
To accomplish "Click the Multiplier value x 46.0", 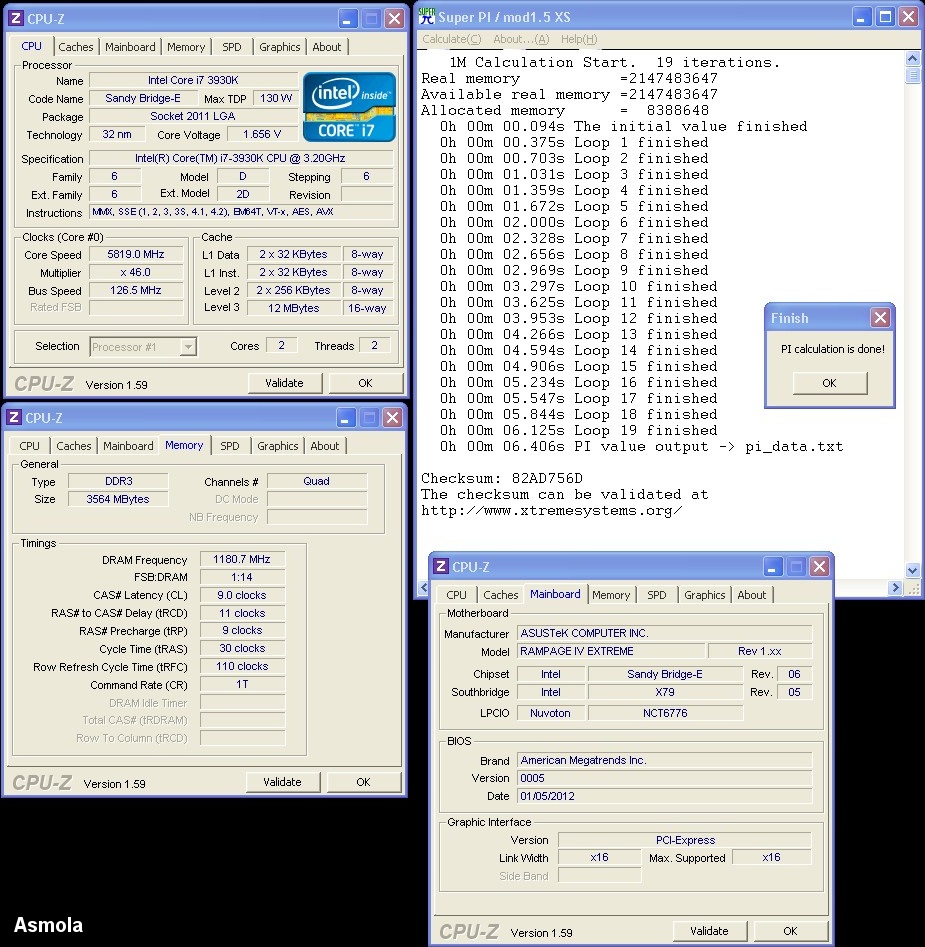I will coord(136,272).
